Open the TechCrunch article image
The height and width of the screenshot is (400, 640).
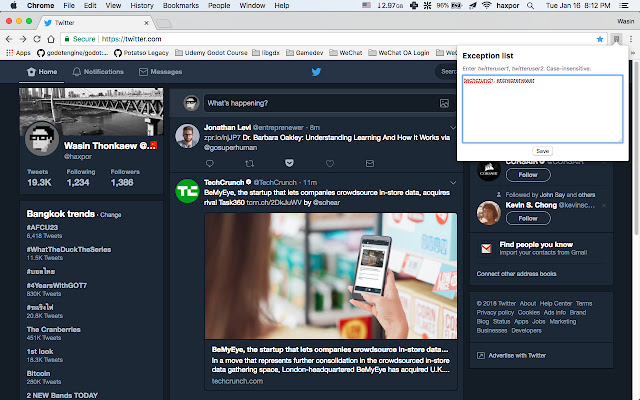(x=331, y=276)
